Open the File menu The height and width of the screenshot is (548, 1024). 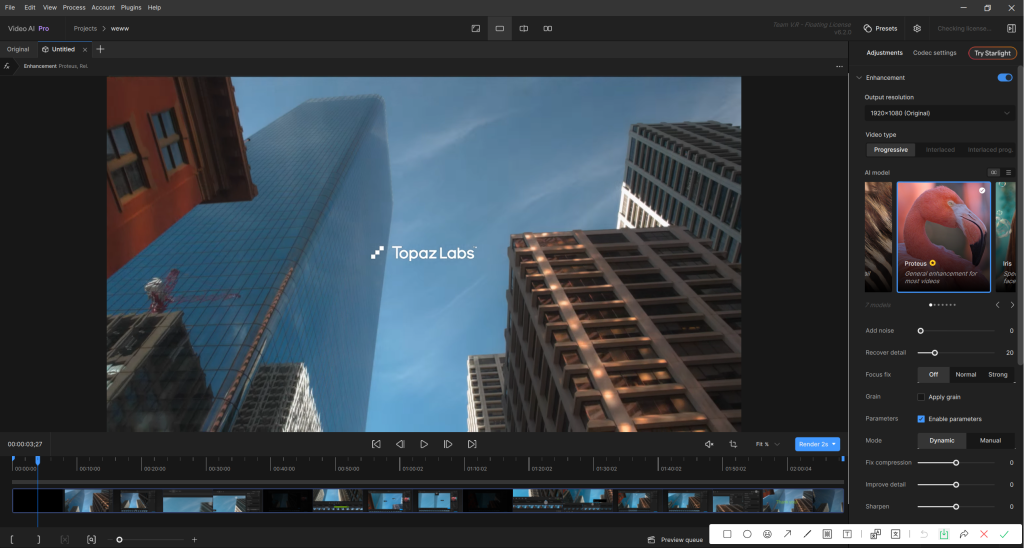[x=10, y=7]
